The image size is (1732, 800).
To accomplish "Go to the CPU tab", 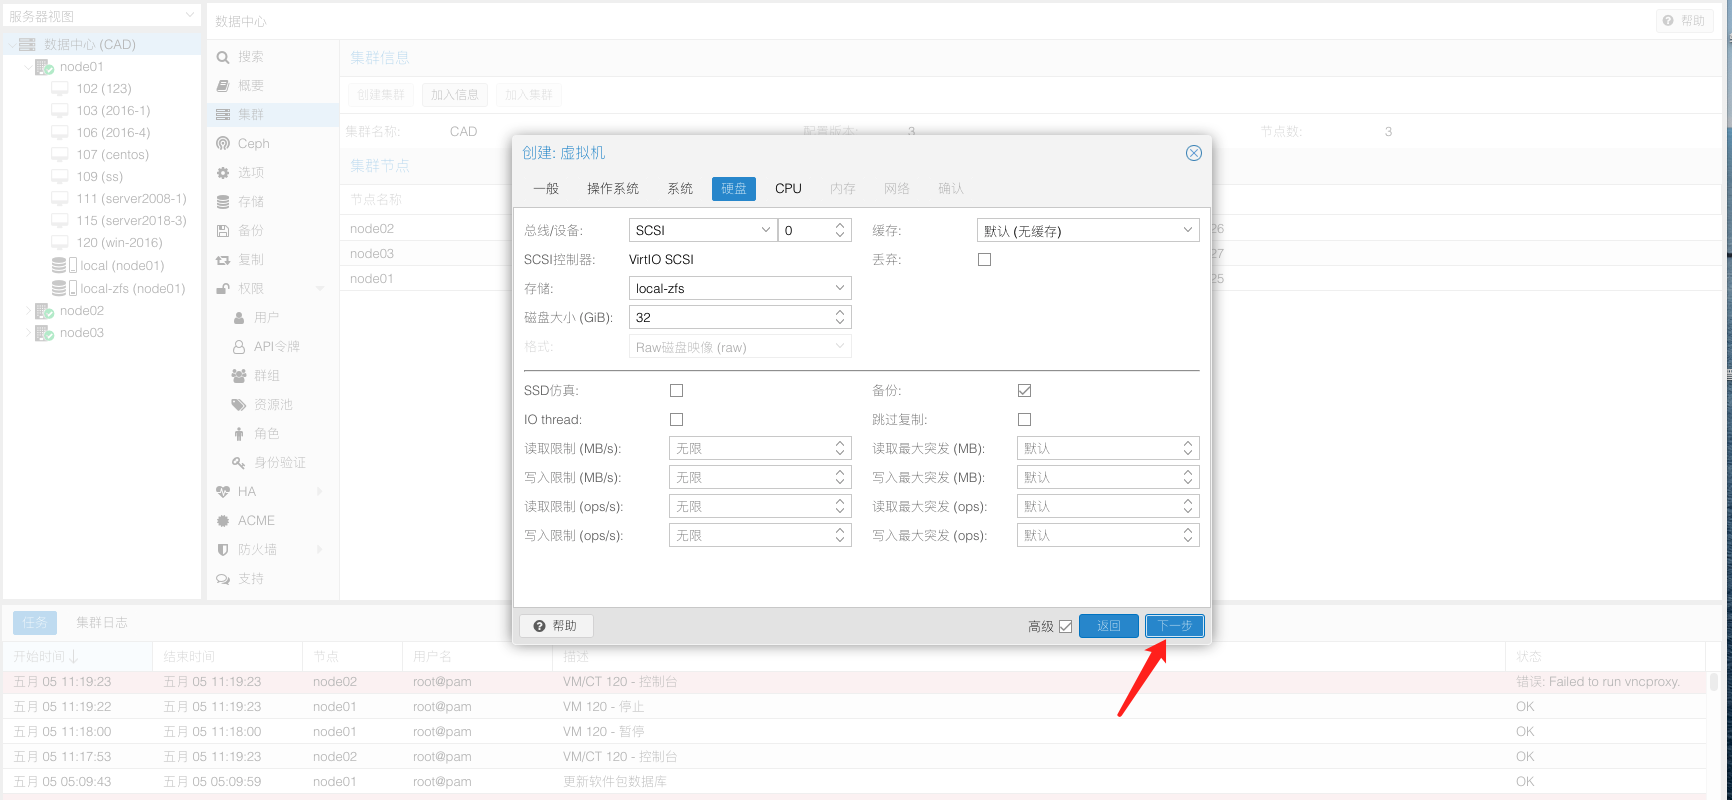I will 788,189.
